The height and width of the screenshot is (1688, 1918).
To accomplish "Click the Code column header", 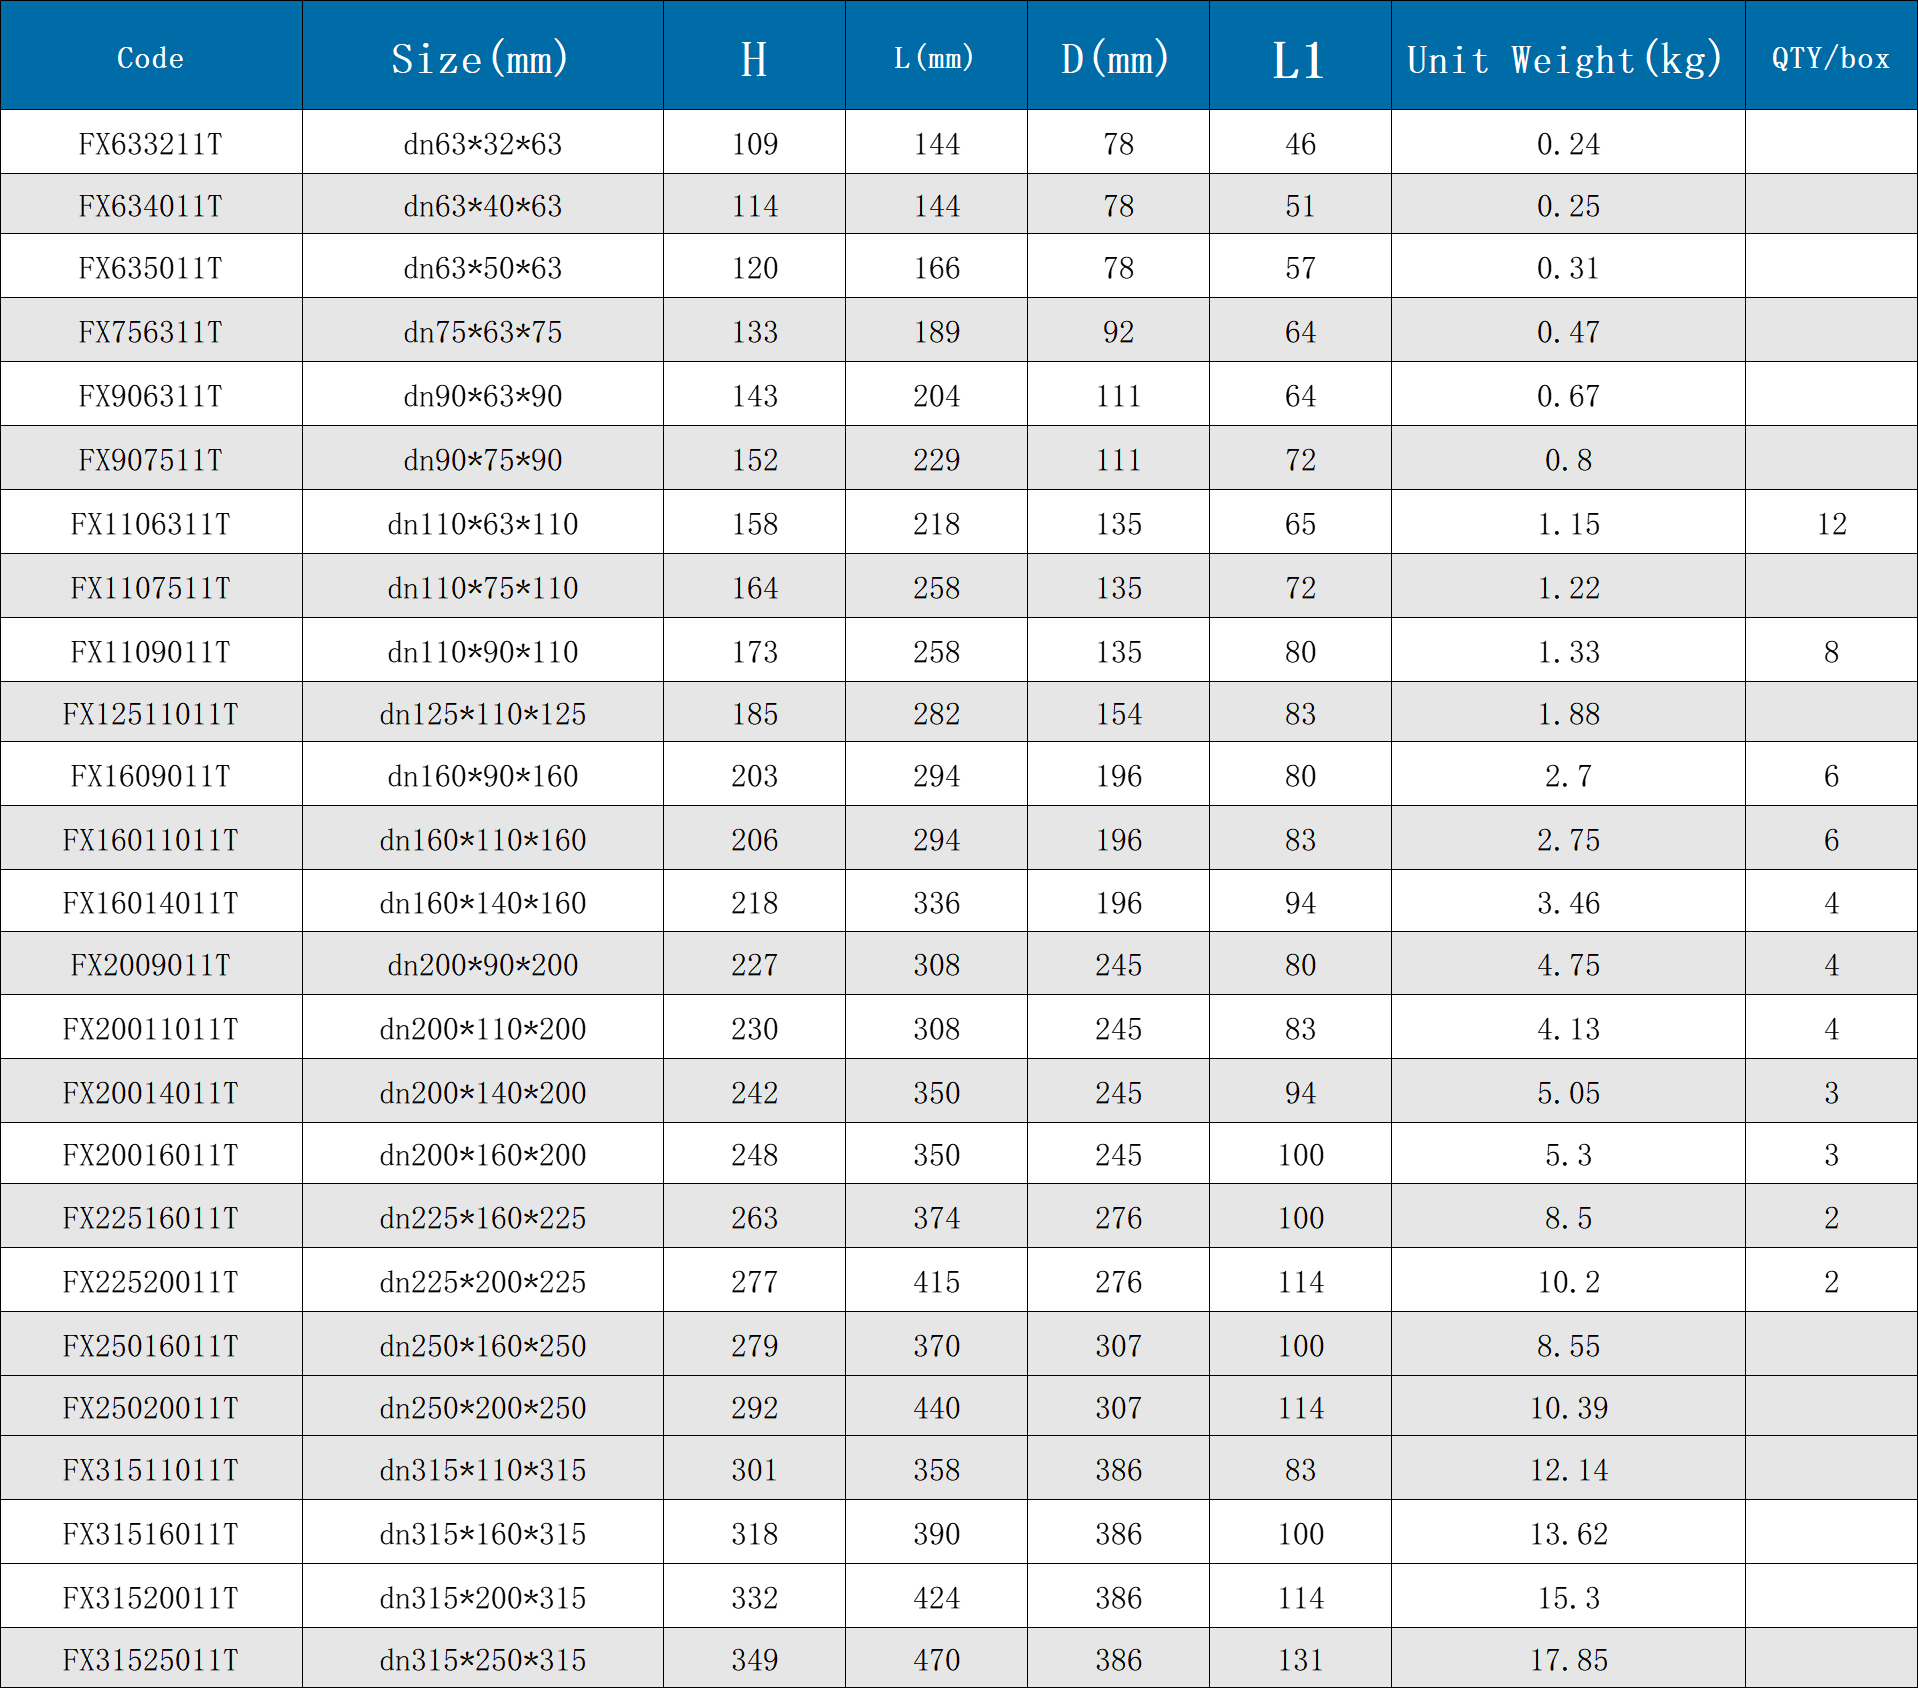I will 150,58.
